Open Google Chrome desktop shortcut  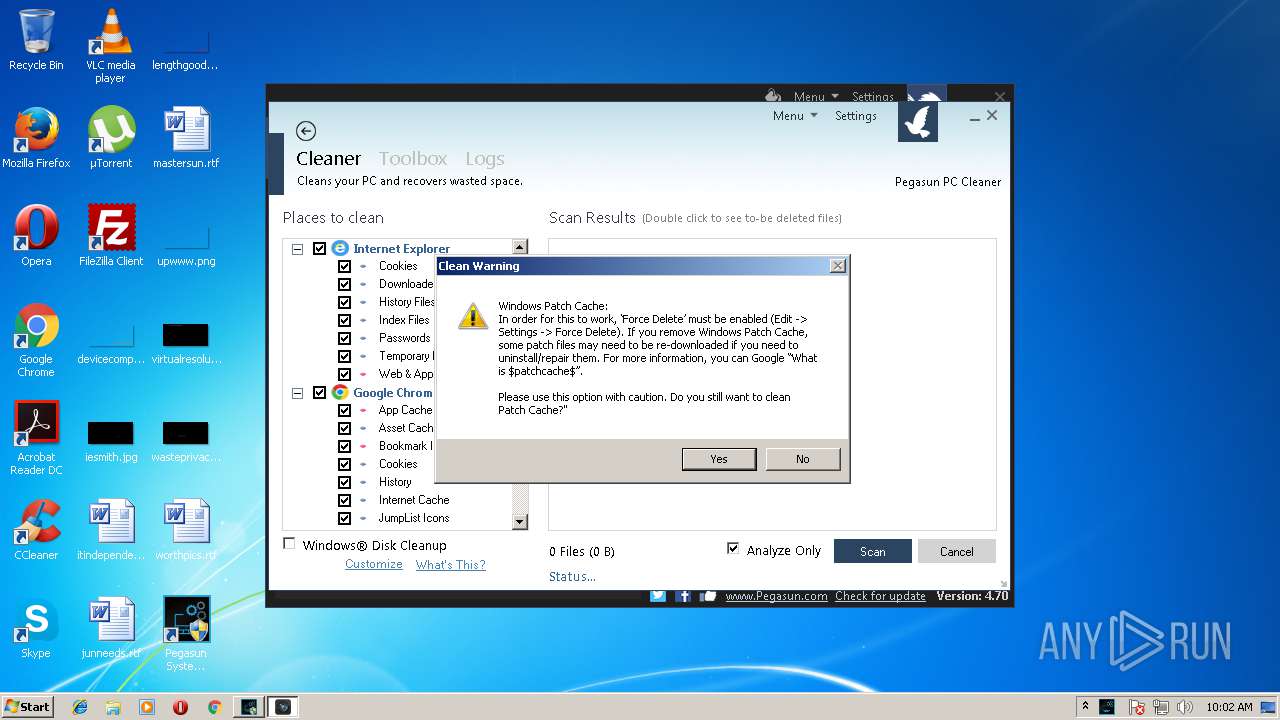pyautogui.click(x=36, y=341)
